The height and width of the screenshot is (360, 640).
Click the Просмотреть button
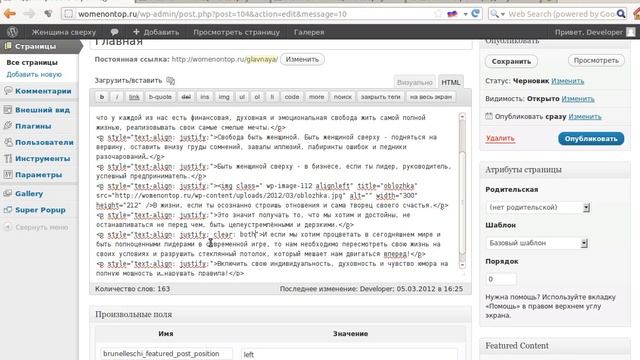596,60
